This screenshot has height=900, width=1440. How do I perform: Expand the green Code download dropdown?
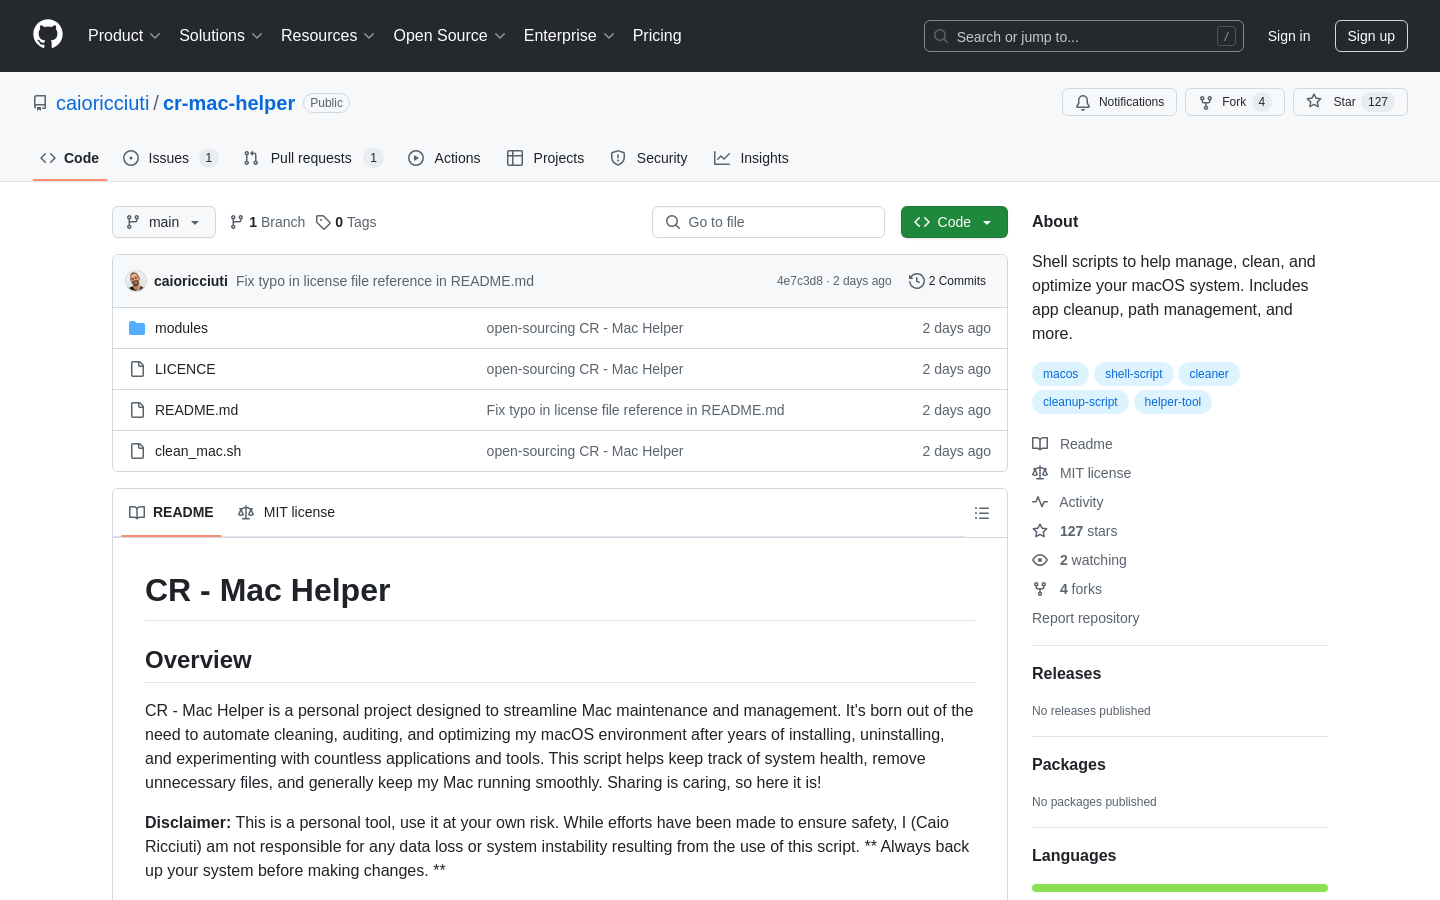tap(954, 222)
